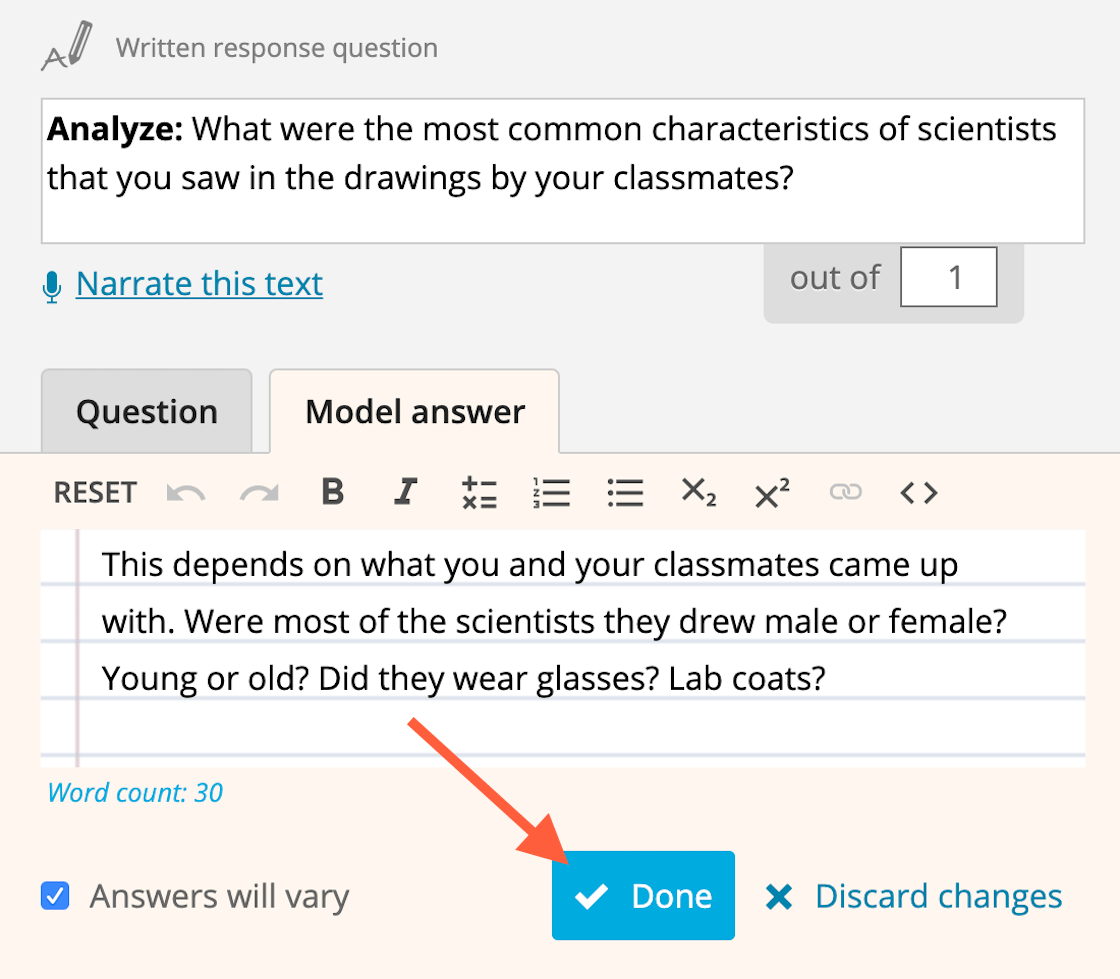Apply subscript formatting
Image resolution: width=1120 pixels, height=979 pixels.
click(x=698, y=492)
